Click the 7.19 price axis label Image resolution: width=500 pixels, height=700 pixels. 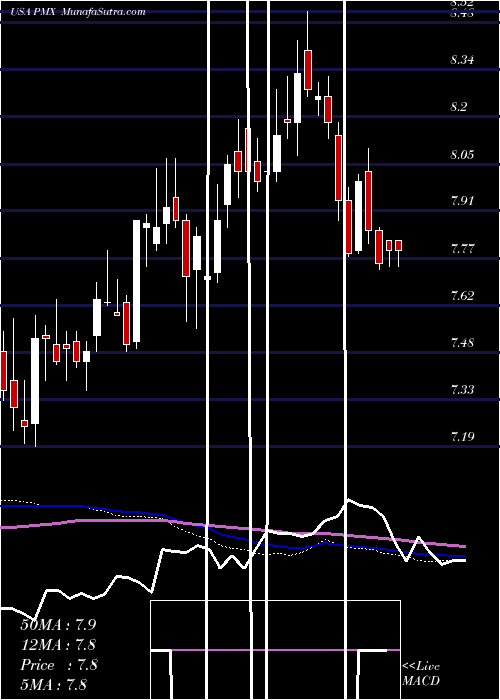463,436
